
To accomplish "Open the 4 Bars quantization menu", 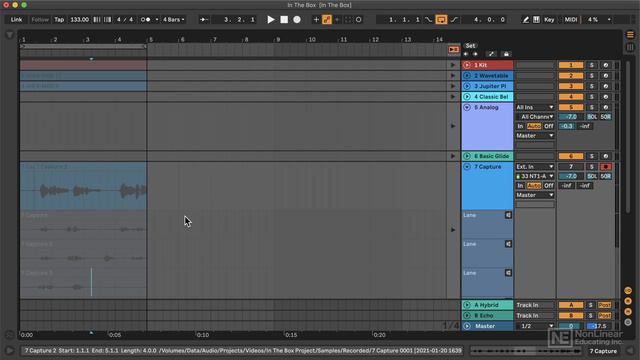I will tap(174, 19).
